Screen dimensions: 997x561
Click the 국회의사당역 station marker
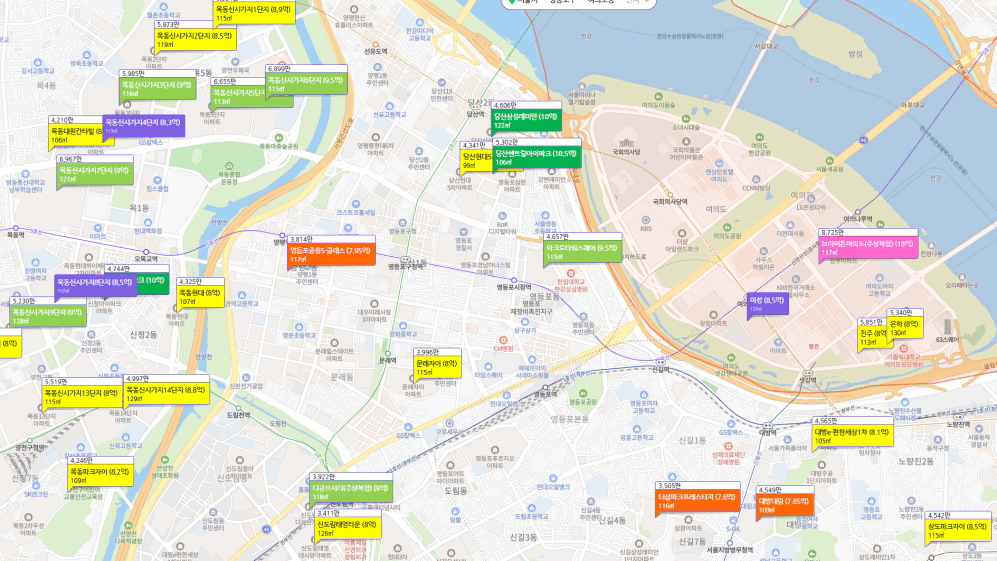669,195
